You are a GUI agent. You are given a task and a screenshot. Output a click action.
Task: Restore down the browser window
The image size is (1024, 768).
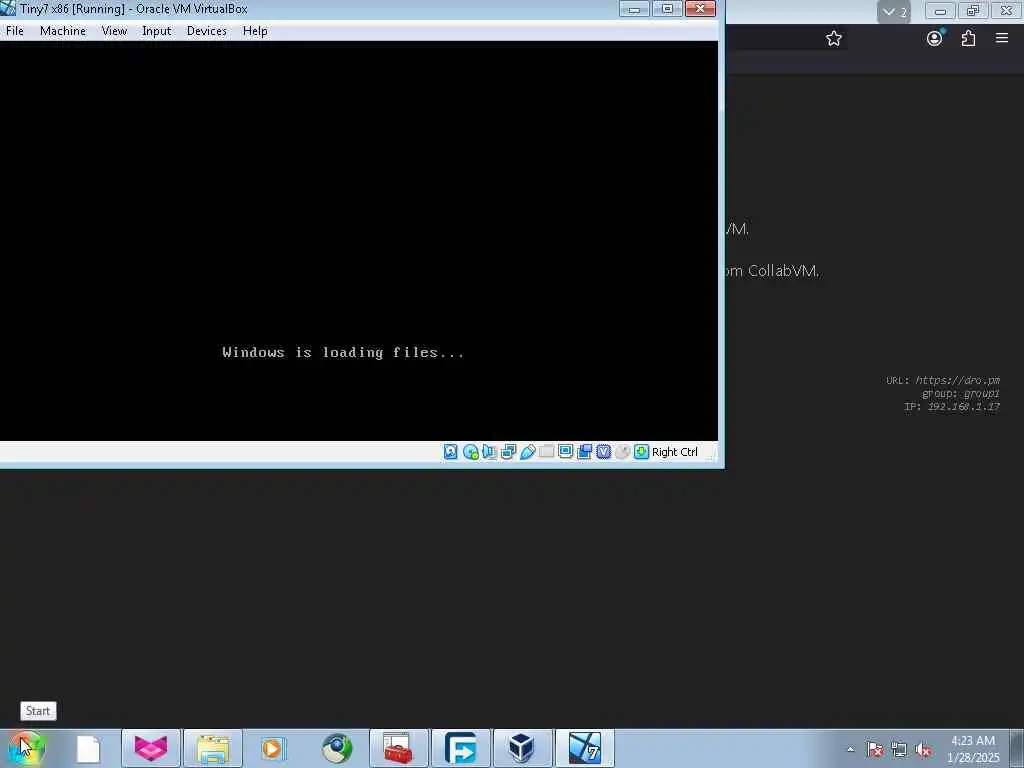point(973,11)
